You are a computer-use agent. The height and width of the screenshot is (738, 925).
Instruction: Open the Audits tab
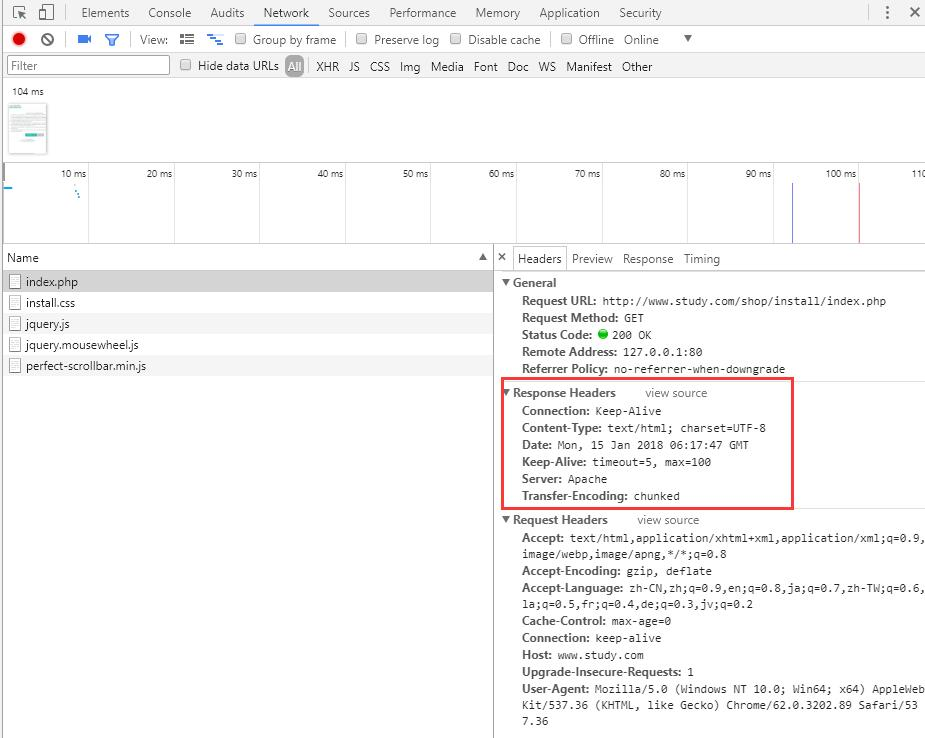227,12
